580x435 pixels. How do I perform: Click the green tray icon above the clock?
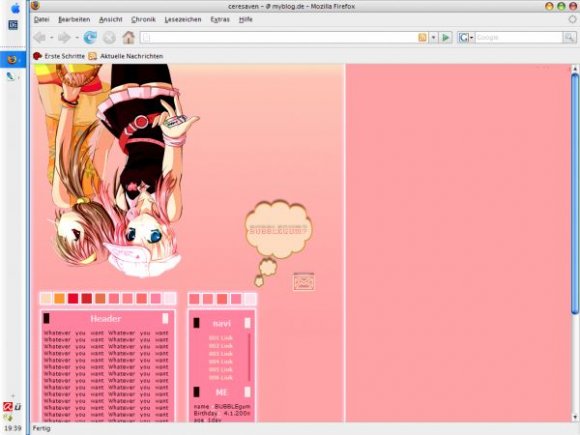tap(8, 418)
